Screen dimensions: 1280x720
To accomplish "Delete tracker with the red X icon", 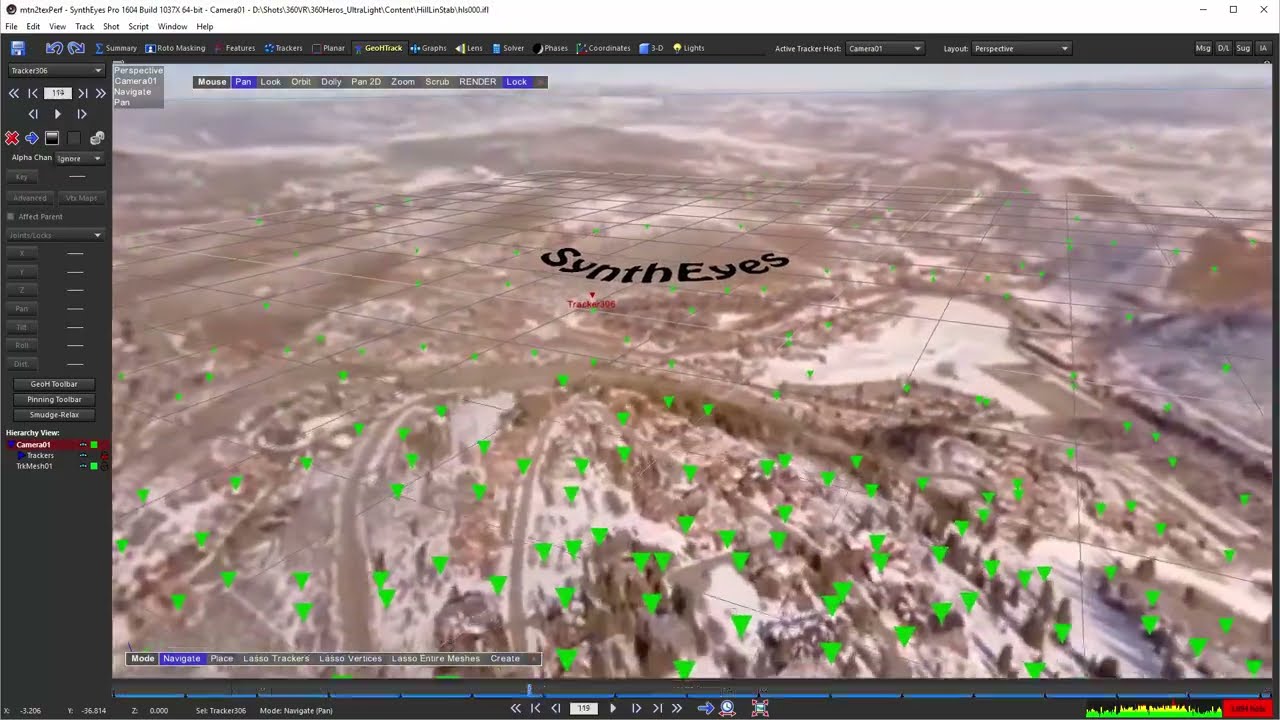I will (x=12, y=138).
